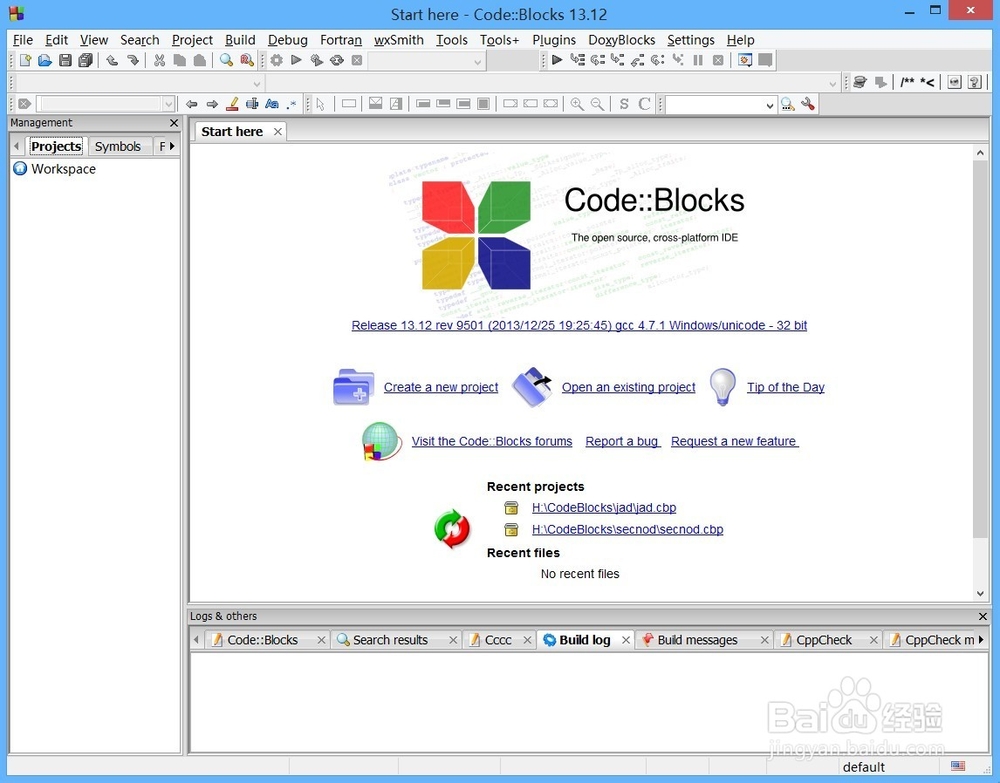Toggle match case Aa icon
The height and width of the screenshot is (783, 1000).
coord(272,104)
